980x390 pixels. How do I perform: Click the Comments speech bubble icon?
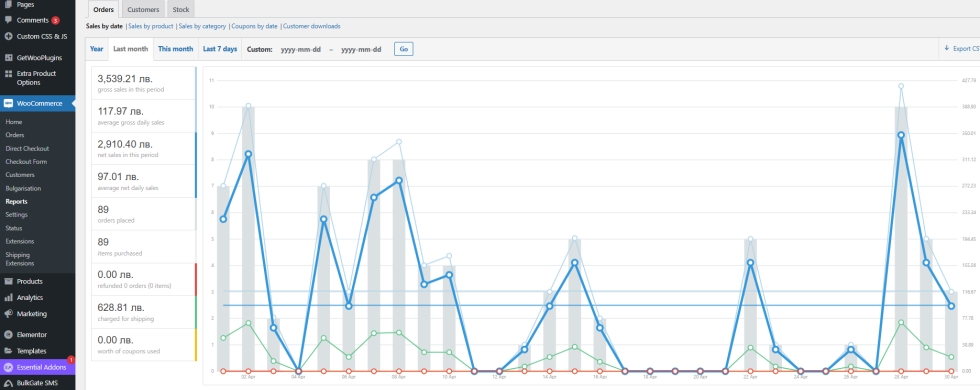8,20
